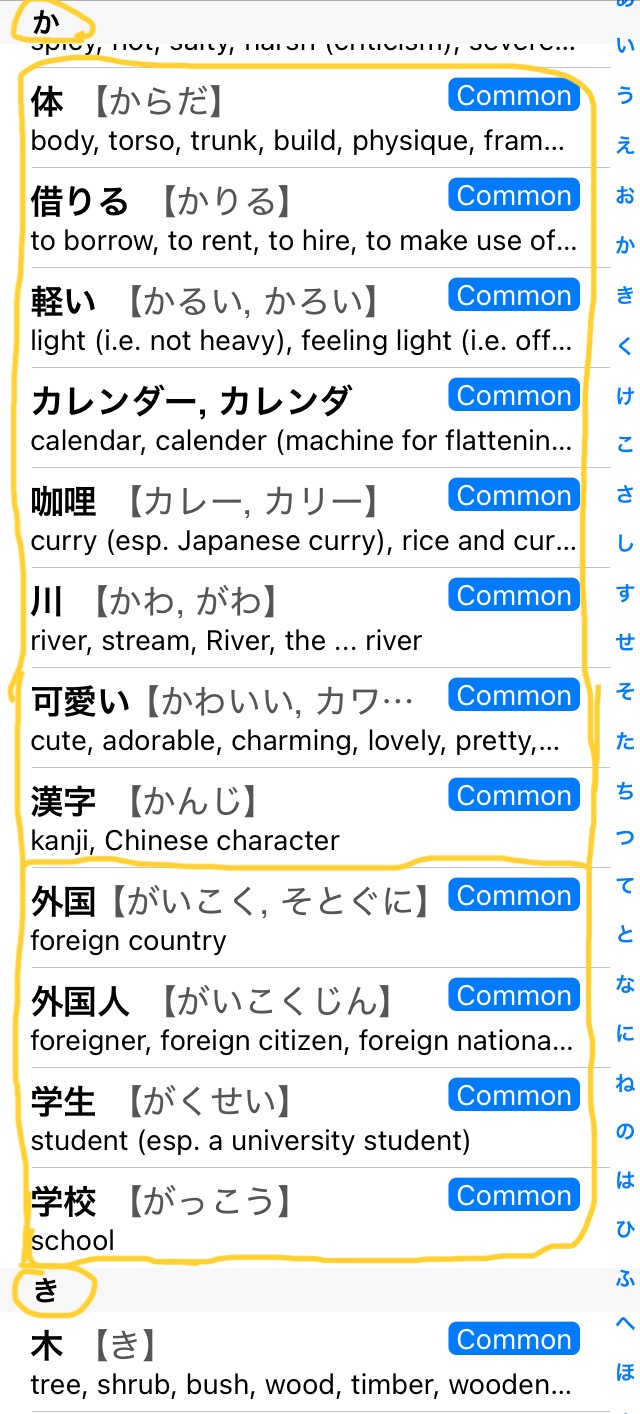Open the 木 tree entry
Screen dimensions: 640x1414
pos(300,1363)
